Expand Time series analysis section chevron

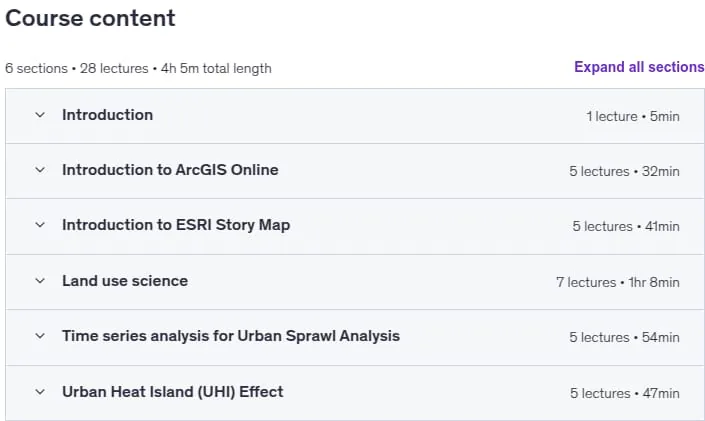(x=40, y=336)
